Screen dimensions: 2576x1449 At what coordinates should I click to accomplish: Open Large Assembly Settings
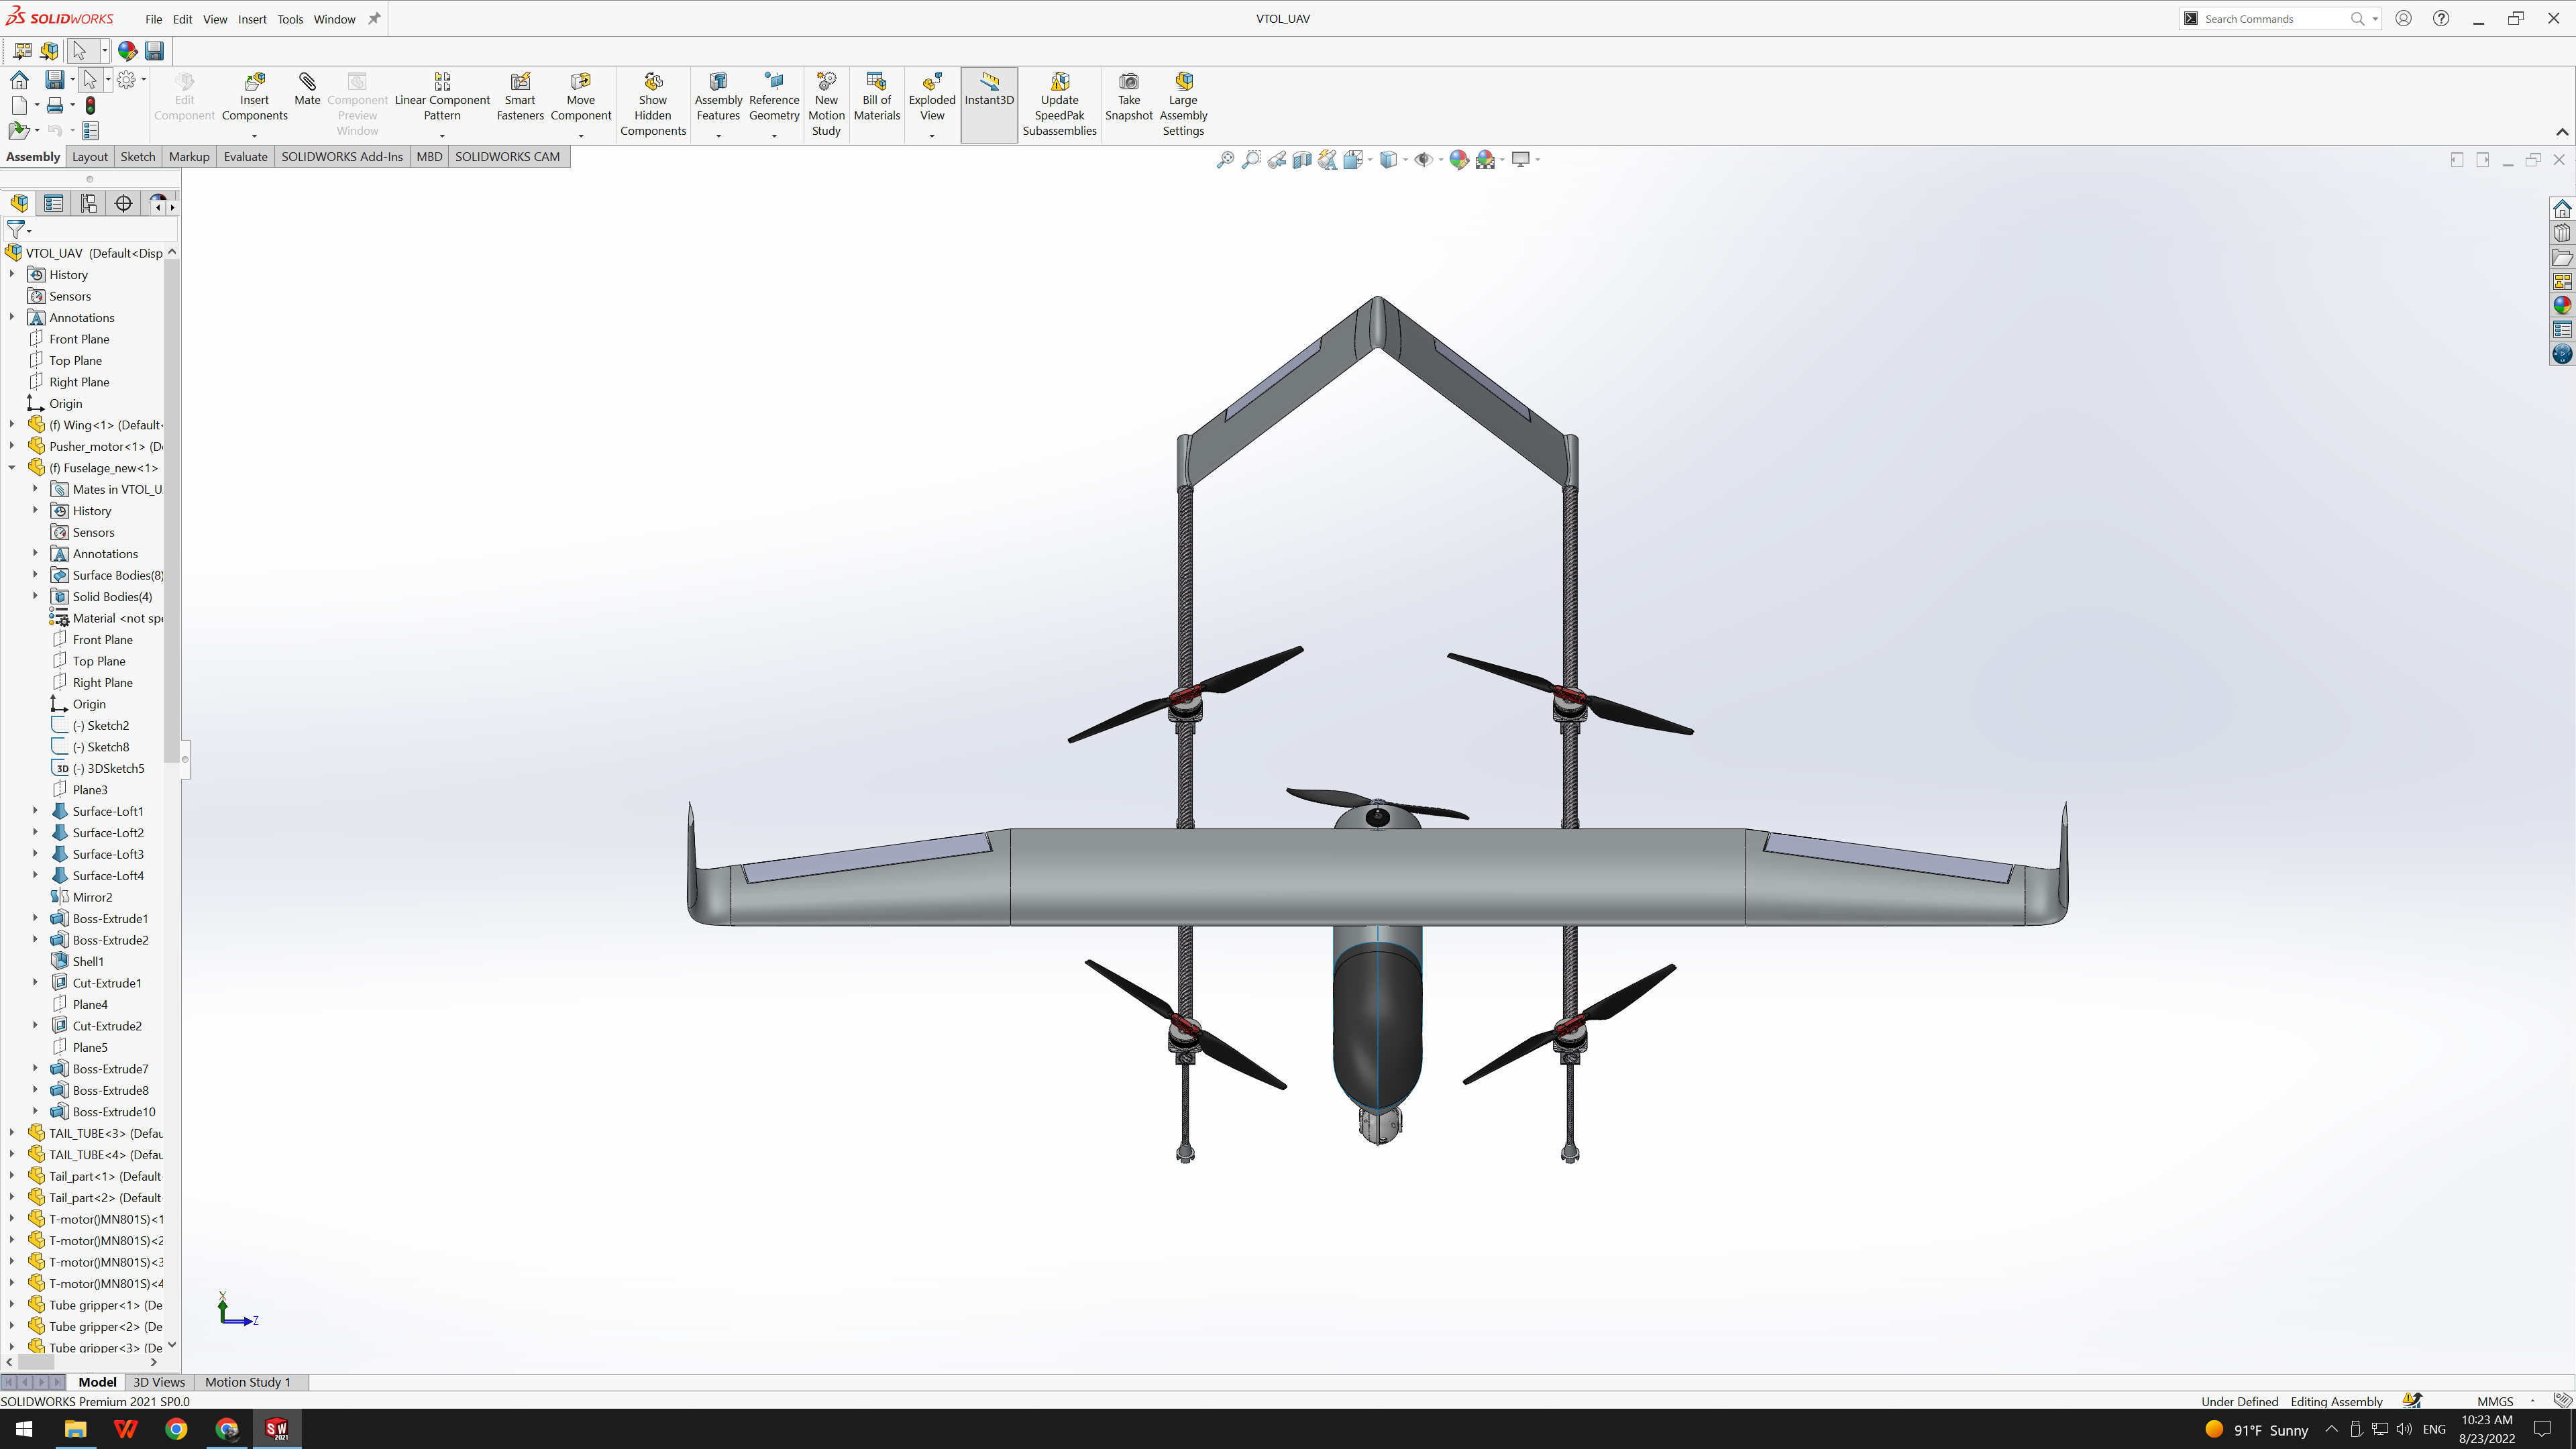(x=1183, y=104)
